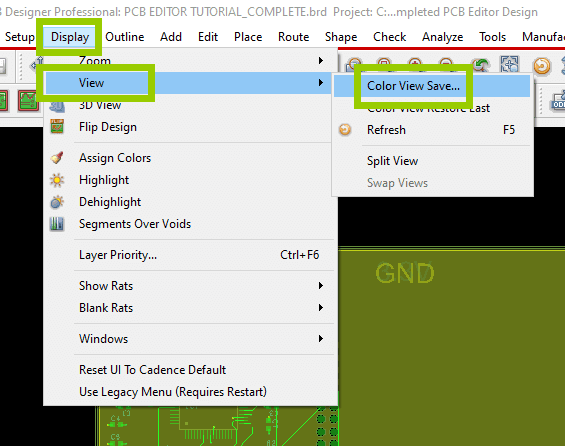
Task: Click the GND shape on the board
Action: [x=405, y=273]
